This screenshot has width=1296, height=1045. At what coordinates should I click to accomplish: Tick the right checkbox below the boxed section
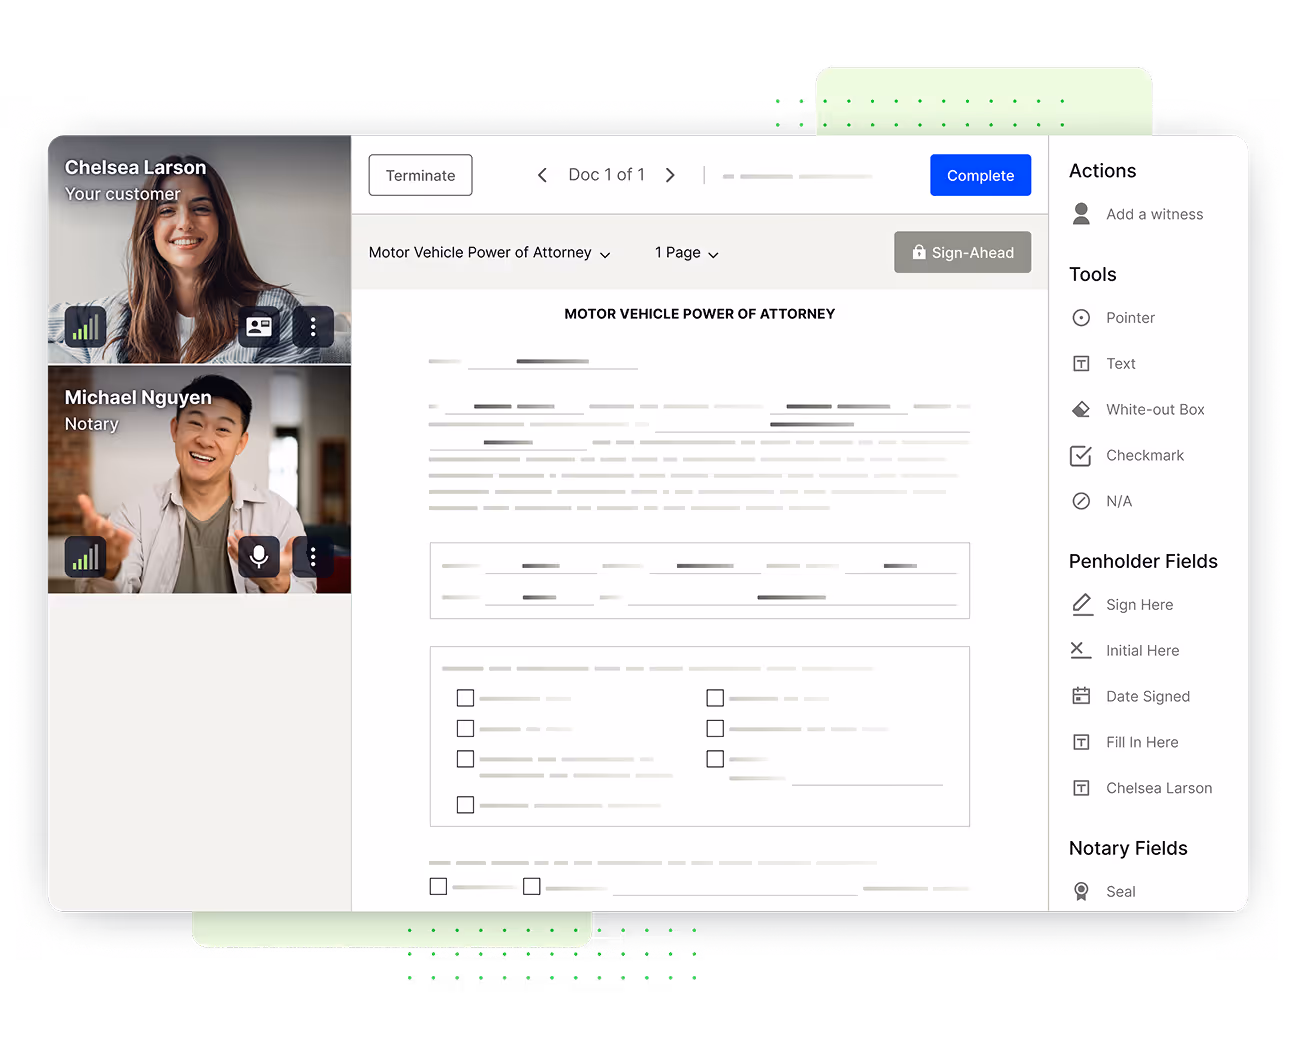click(x=532, y=887)
